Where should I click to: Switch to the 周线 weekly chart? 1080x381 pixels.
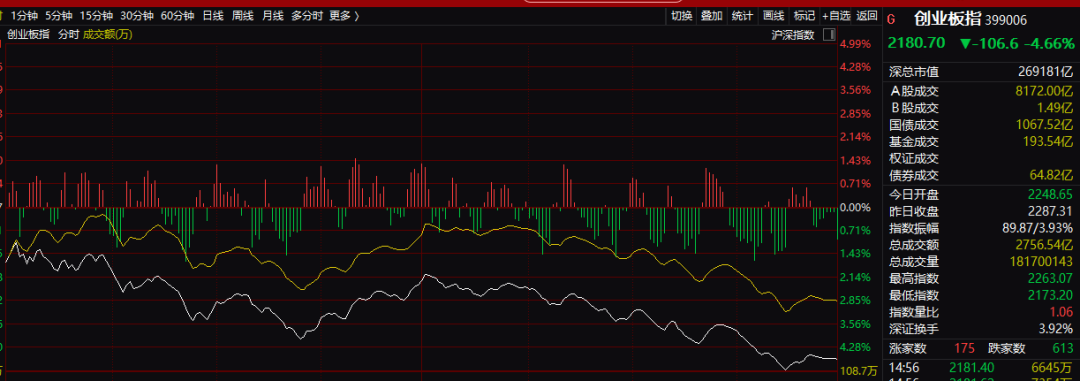[242, 16]
